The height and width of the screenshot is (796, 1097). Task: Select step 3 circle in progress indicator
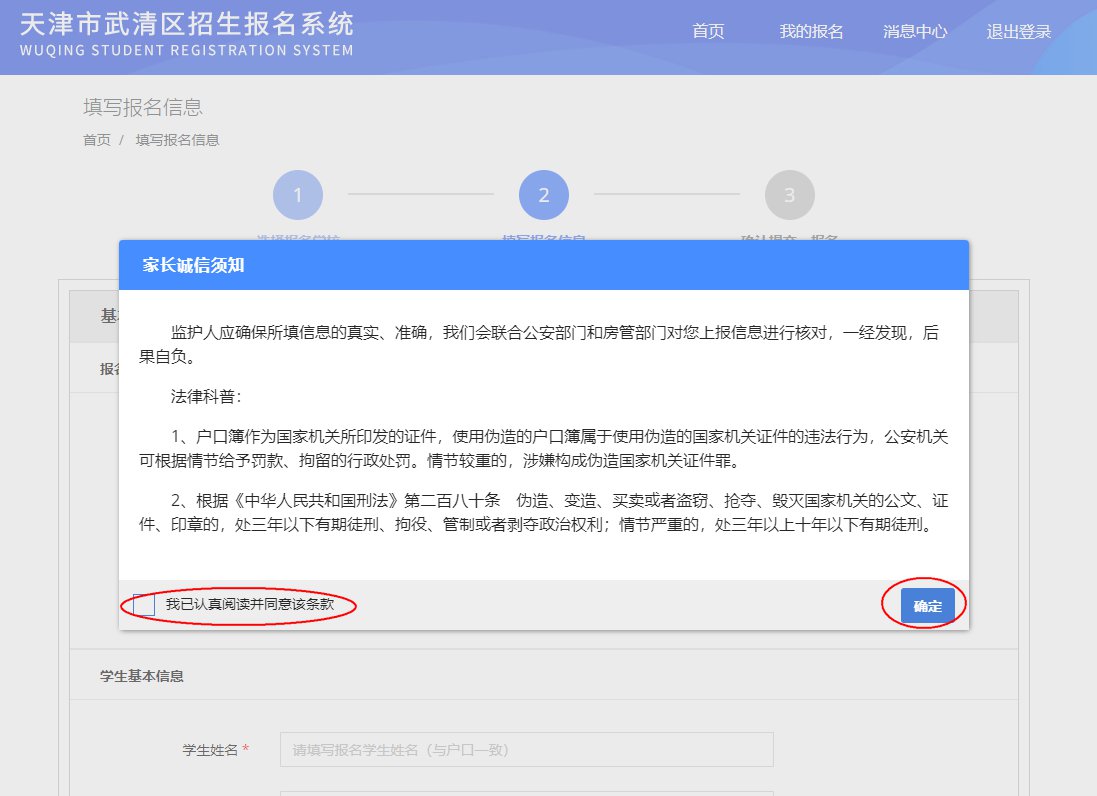789,195
